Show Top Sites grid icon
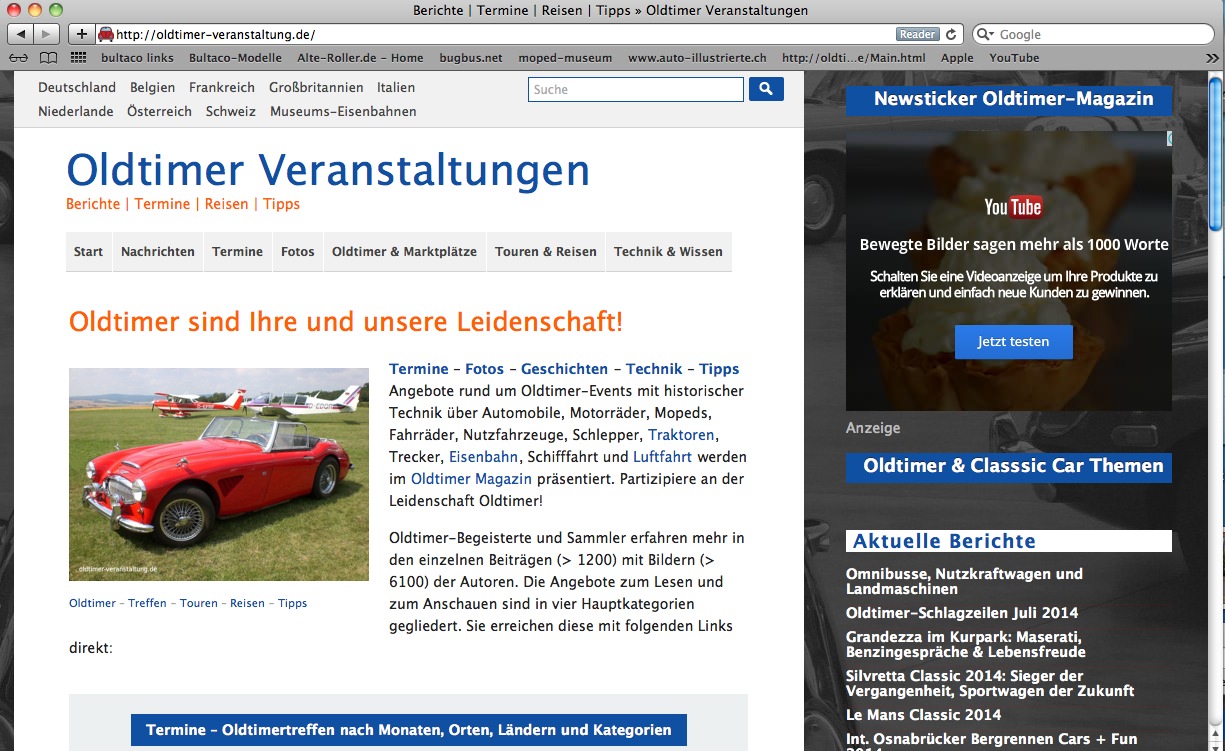Viewport: 1225px width, 751px height. tap(79, 58)
